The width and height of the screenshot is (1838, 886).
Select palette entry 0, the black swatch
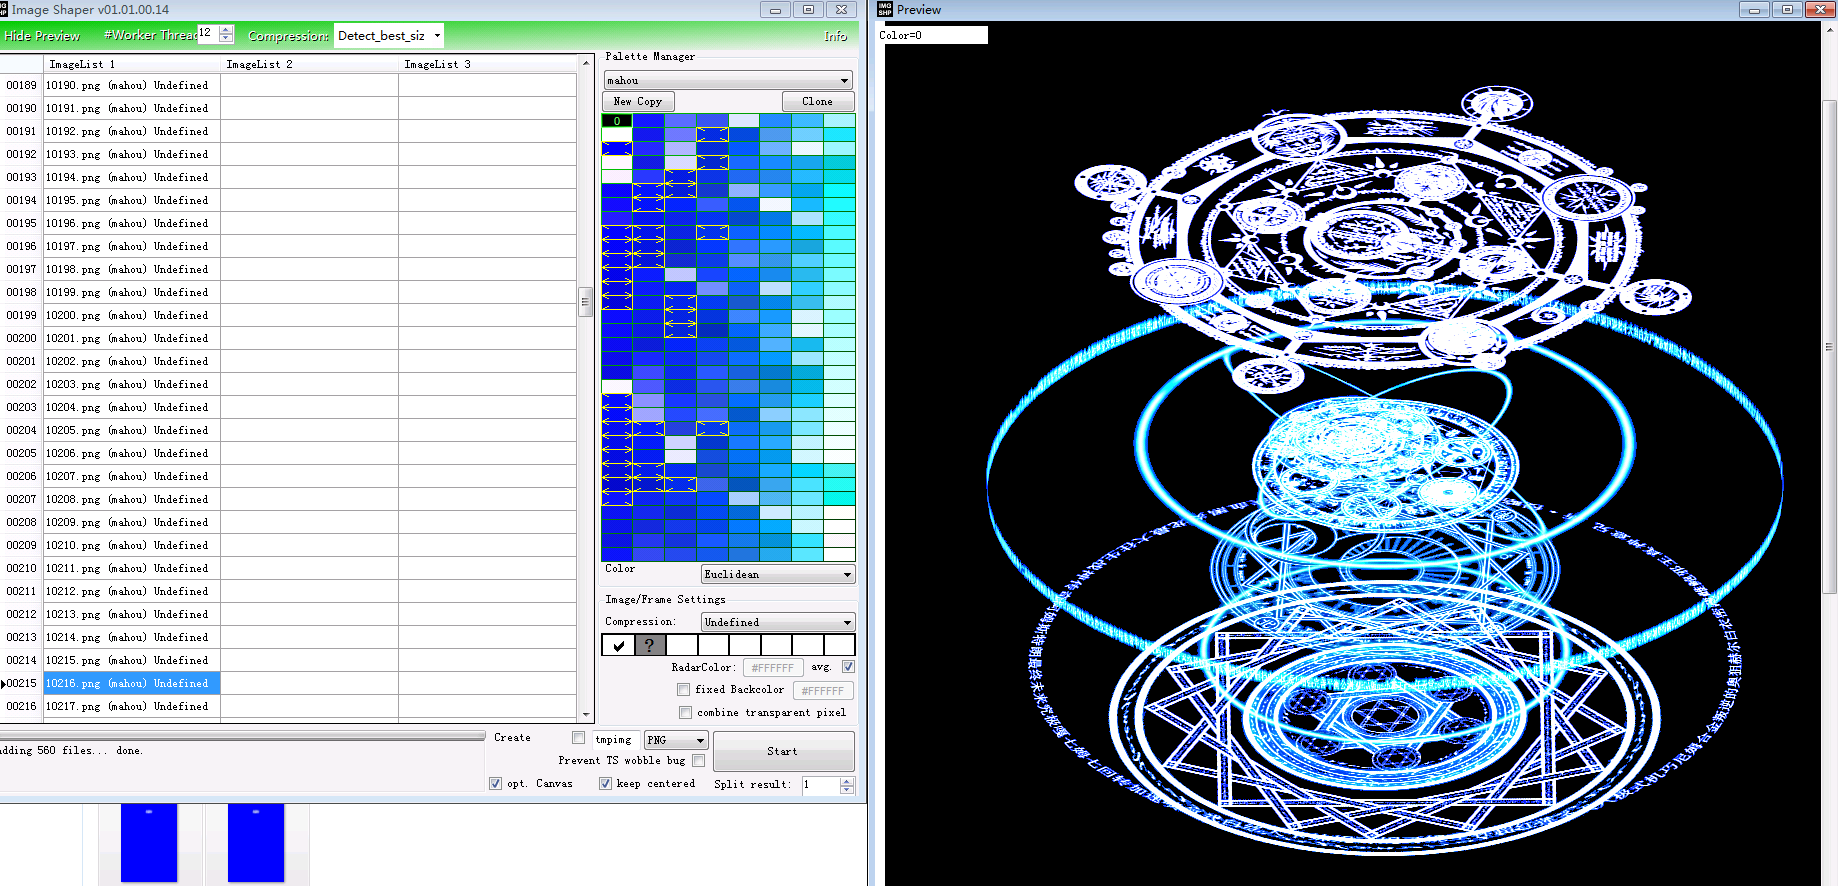coord(617,121)
